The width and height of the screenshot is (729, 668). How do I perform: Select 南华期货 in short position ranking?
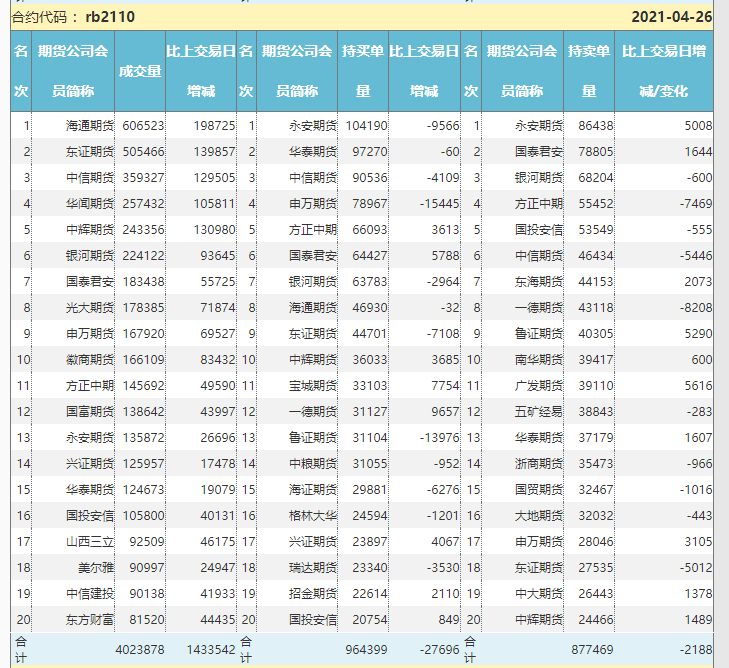click(539, 360)
